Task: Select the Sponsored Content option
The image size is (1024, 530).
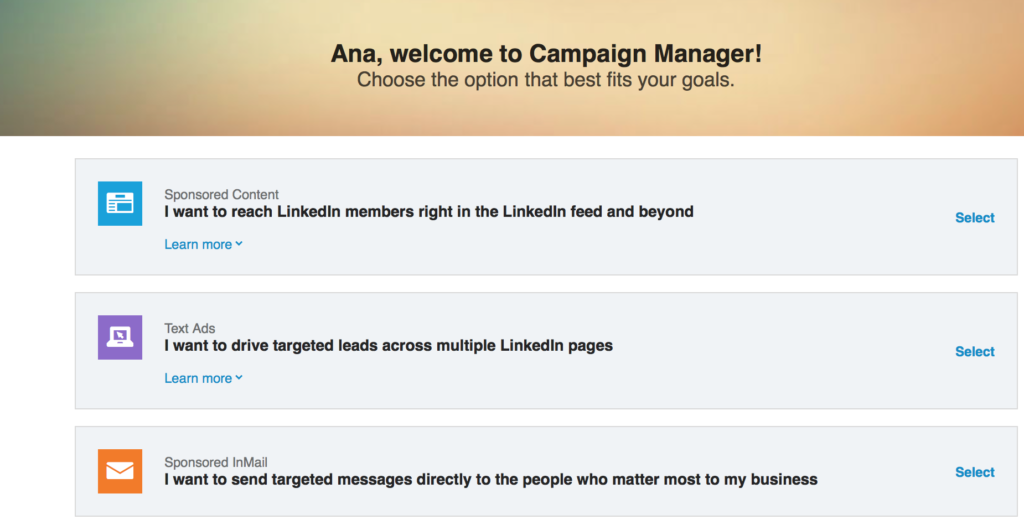Action: (974, 217)
